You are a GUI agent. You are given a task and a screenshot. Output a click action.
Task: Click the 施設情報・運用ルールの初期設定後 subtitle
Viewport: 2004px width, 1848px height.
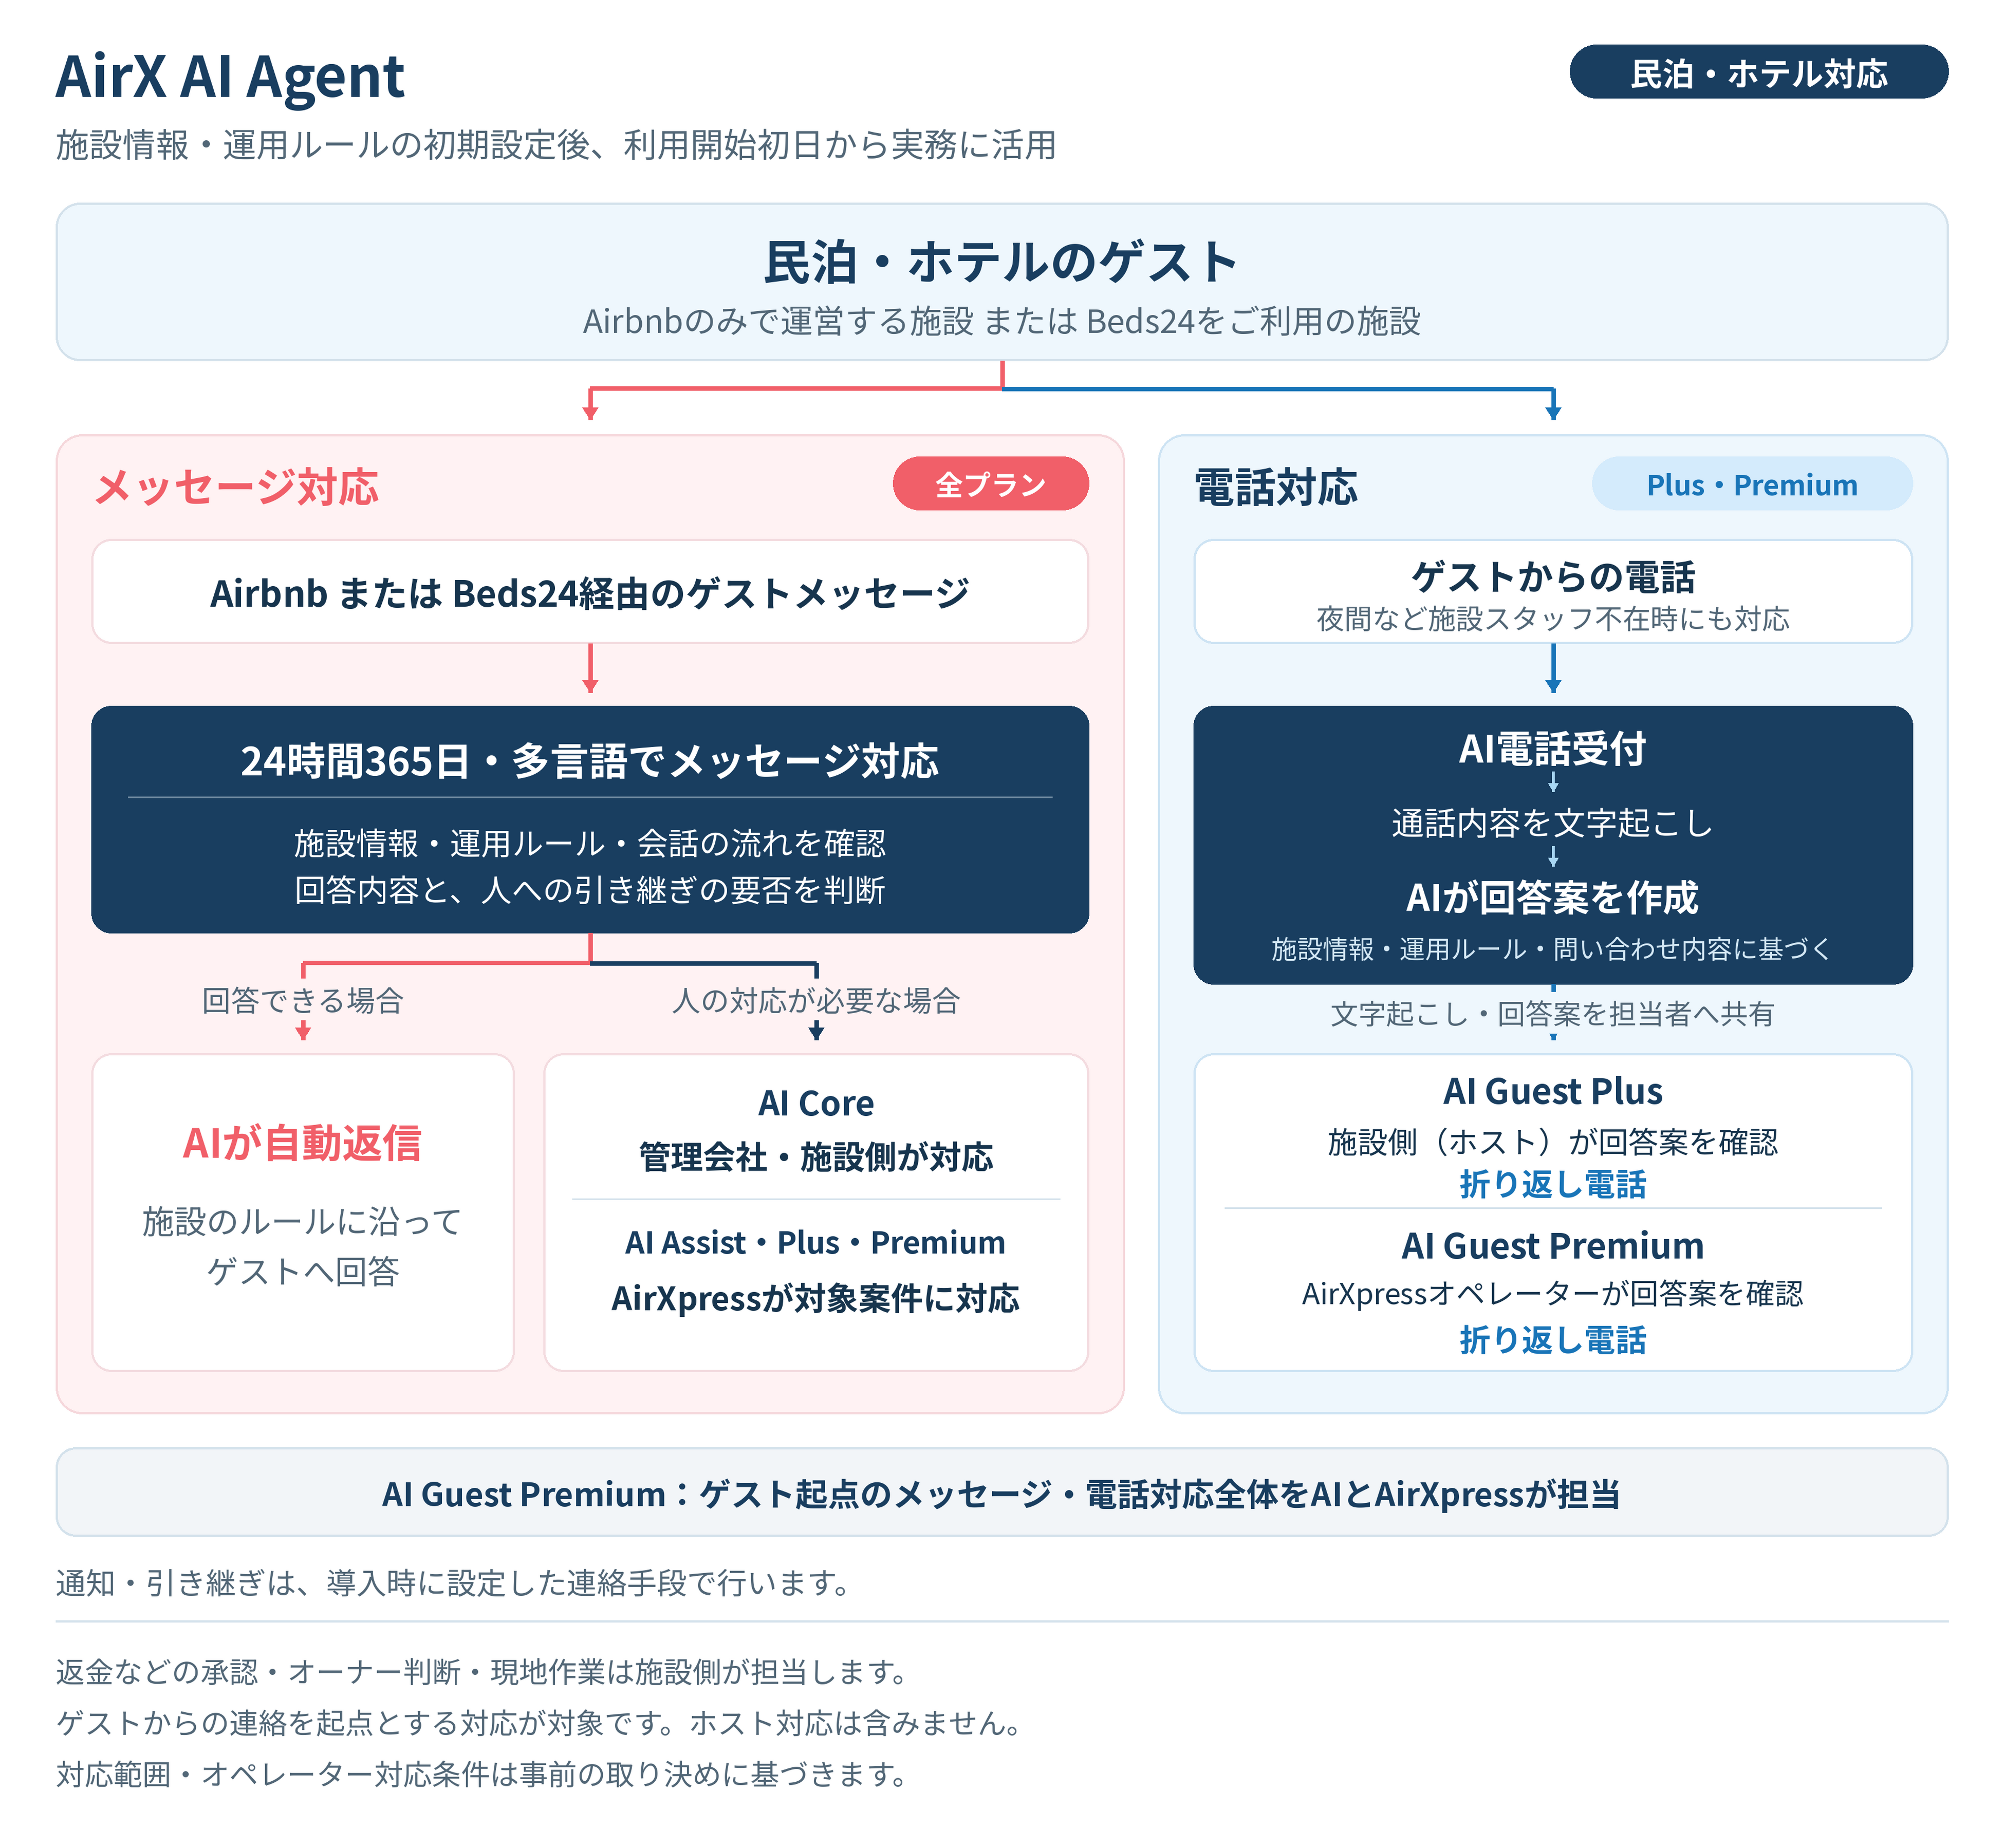point(556,145)
